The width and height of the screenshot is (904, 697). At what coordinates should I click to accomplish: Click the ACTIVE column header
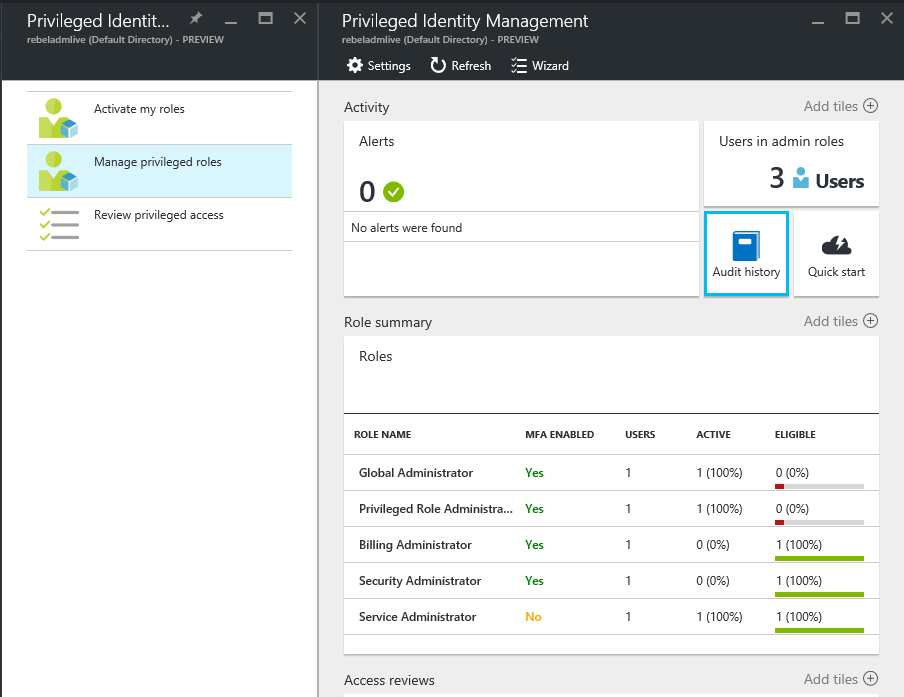click(713, 435)
